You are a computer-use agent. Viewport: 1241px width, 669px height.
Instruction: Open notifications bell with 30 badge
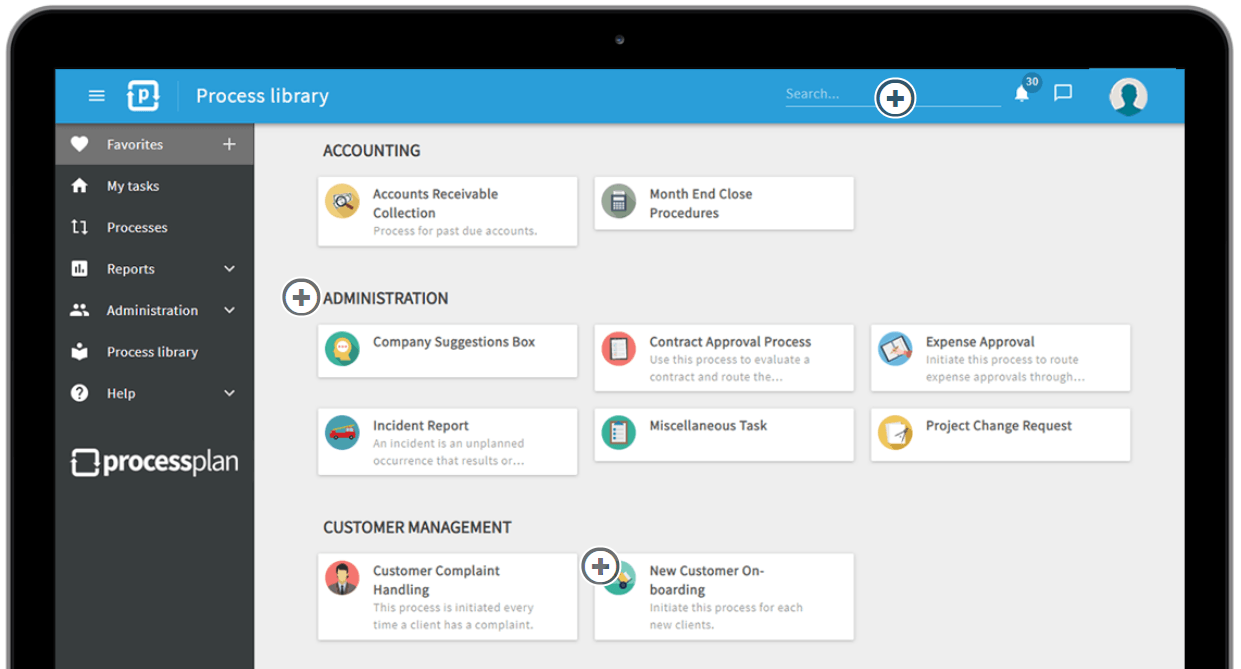(1022, 93)
